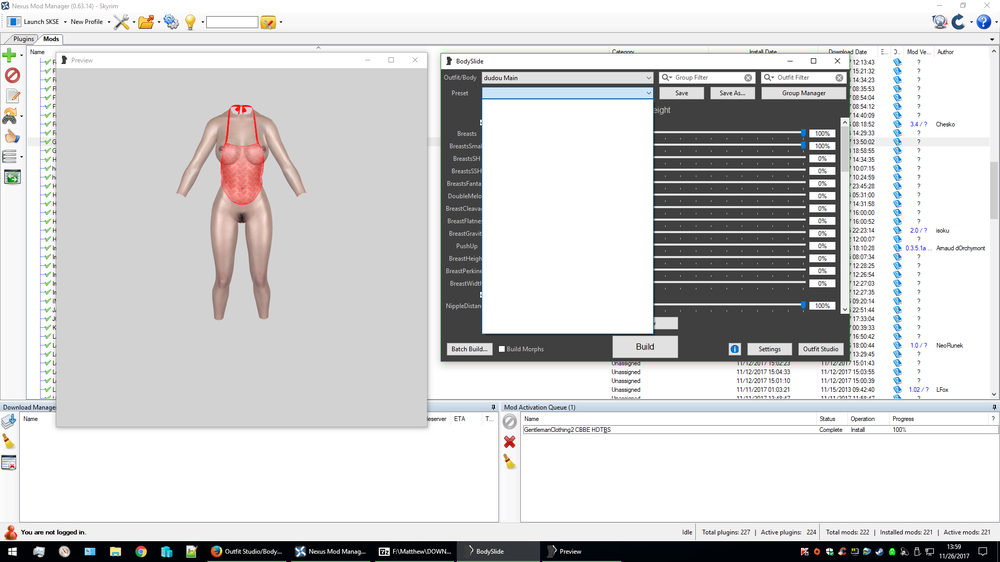Click the blue info icon in BodySlide
Screen dimensions: 1000x562
(x=735, y=349)
